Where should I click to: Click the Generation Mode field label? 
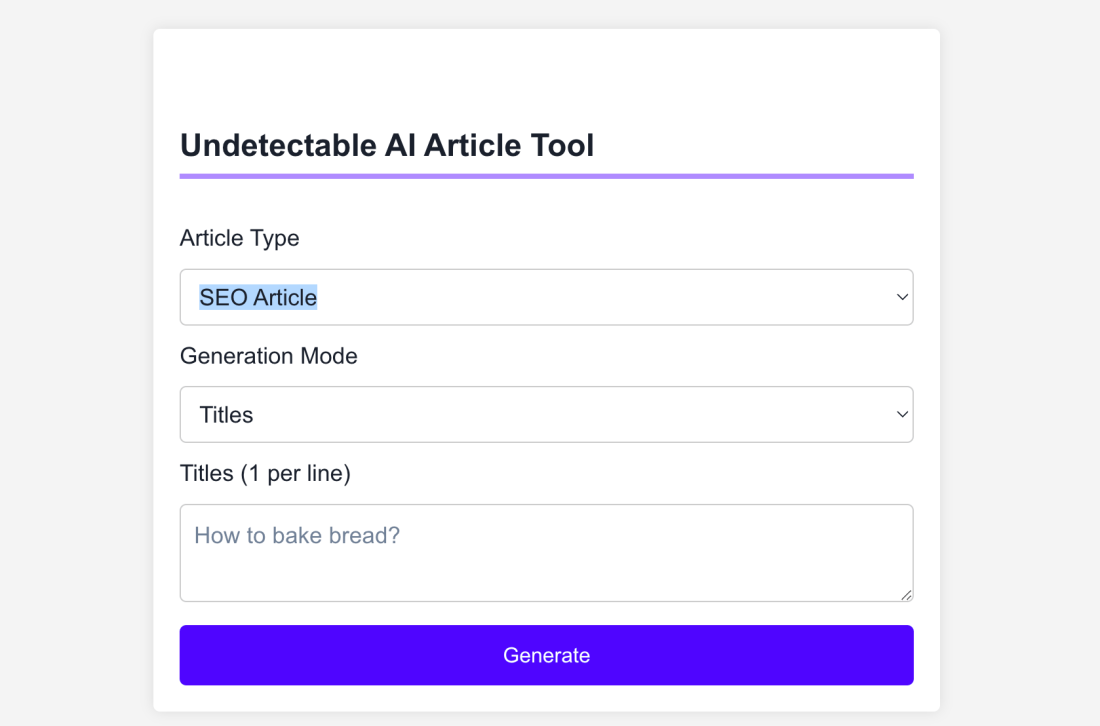268,356
